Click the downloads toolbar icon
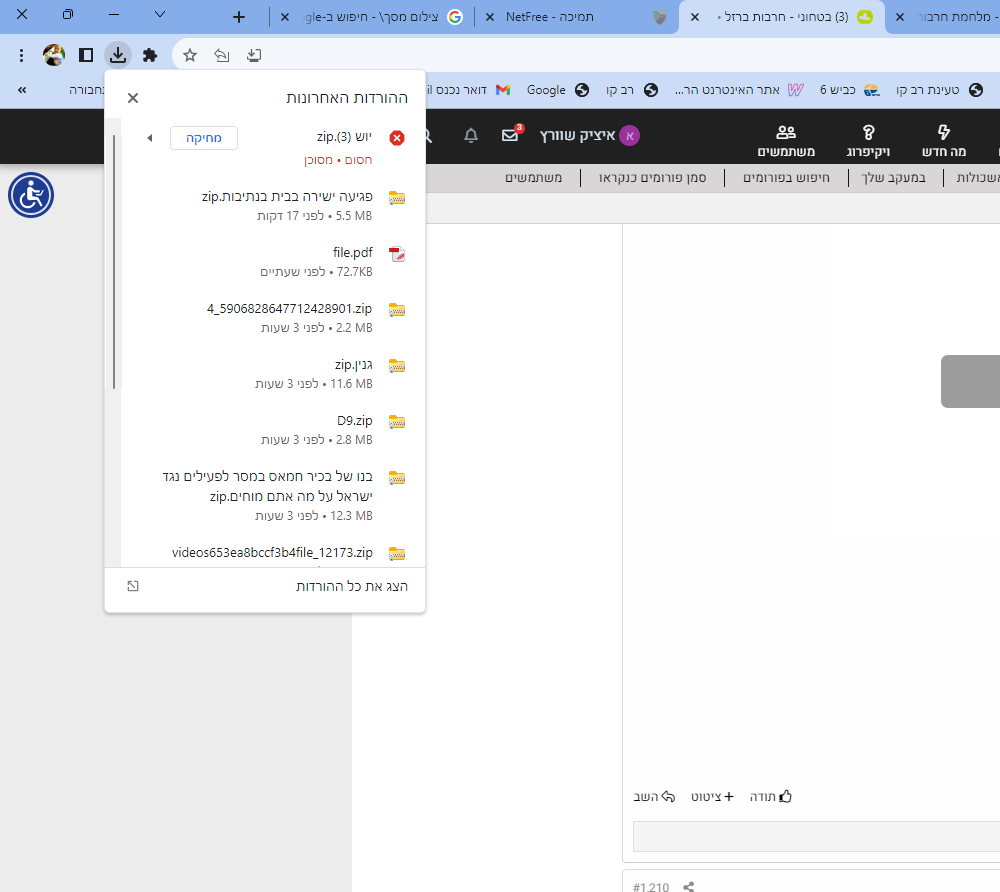This screenshot has height=892, width=1000. 118,55
